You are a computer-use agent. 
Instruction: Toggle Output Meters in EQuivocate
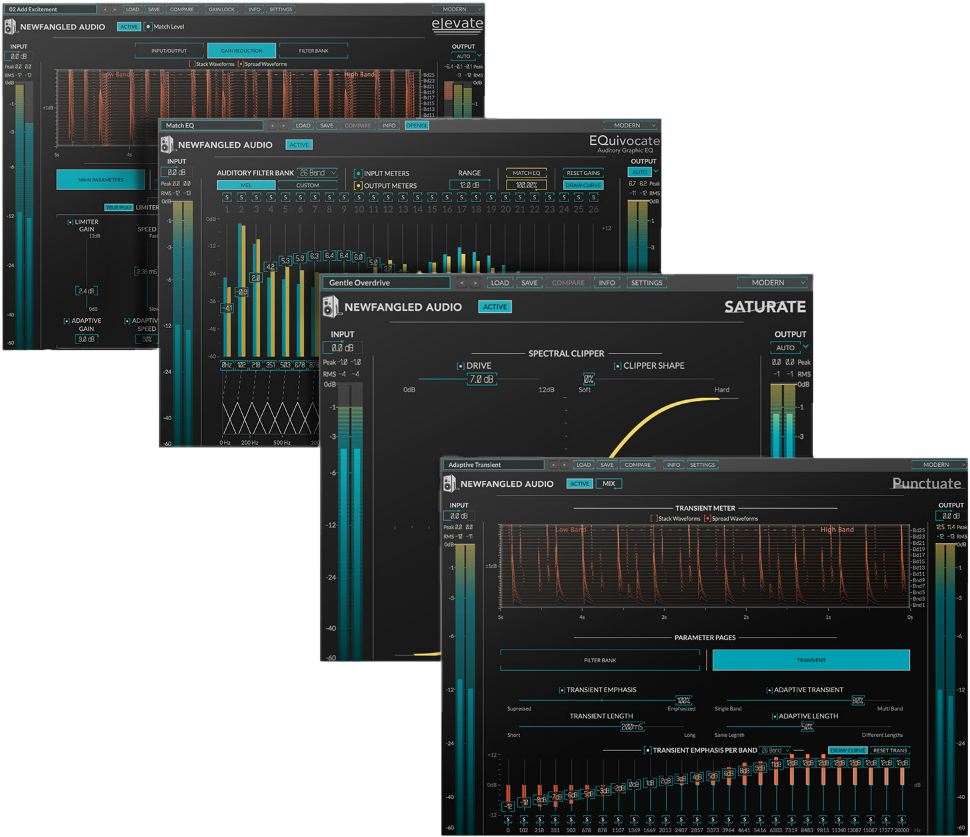click(x=358, y=186)
